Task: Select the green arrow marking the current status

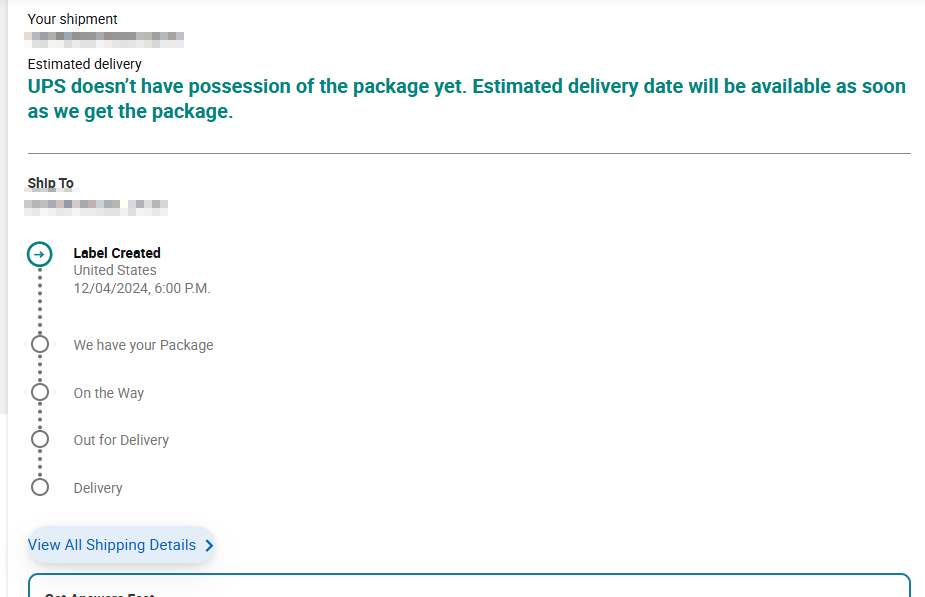Action: [40, 254]
